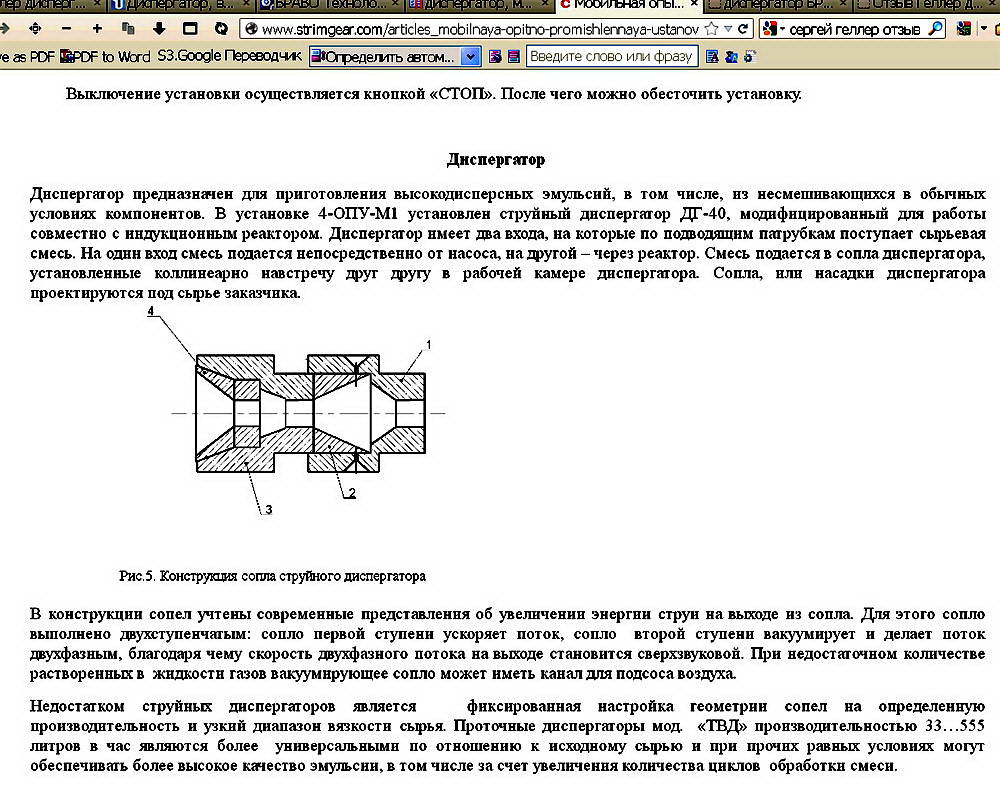Image resolution: width=1000 pixels, height=799 pixels.
Task: Click the striped list translator toolbar icon
Action: 513,57
